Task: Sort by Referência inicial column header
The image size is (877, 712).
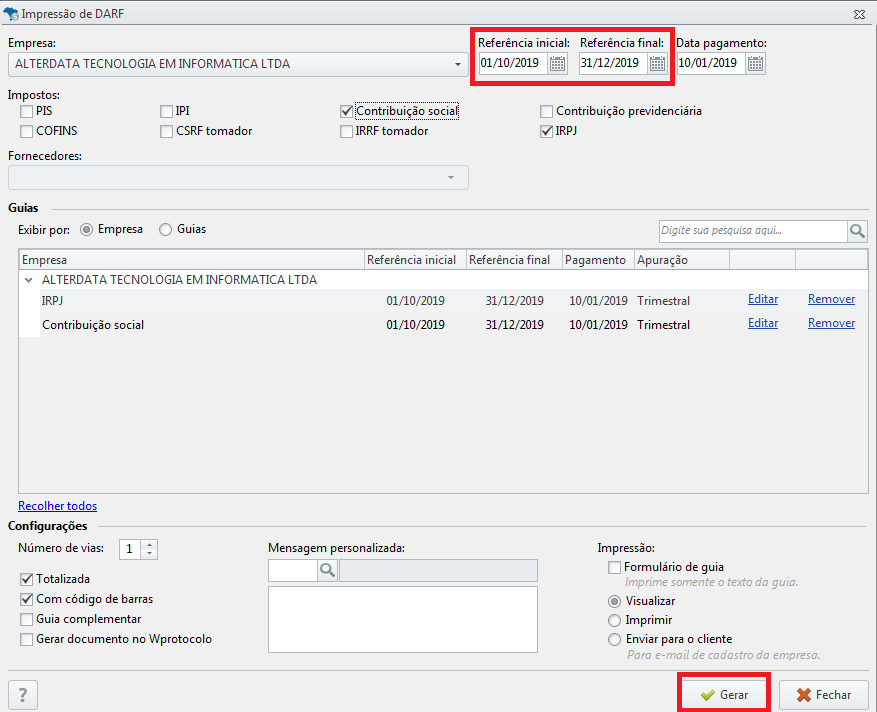Action: [x=416, y=260]
